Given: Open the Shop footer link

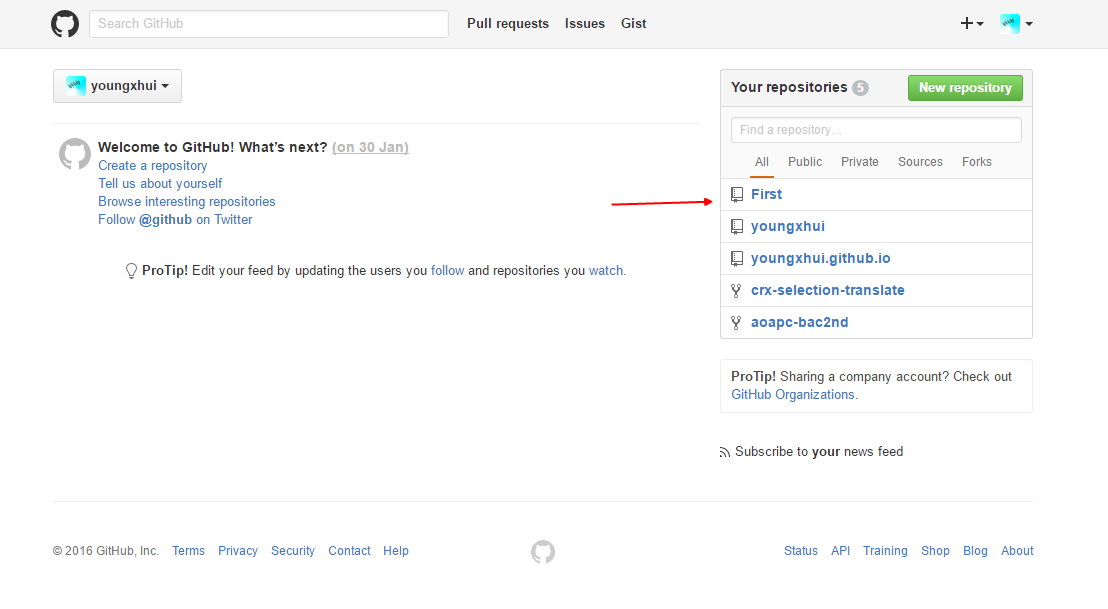Looking at the screenshot, I should coord(935,551).
